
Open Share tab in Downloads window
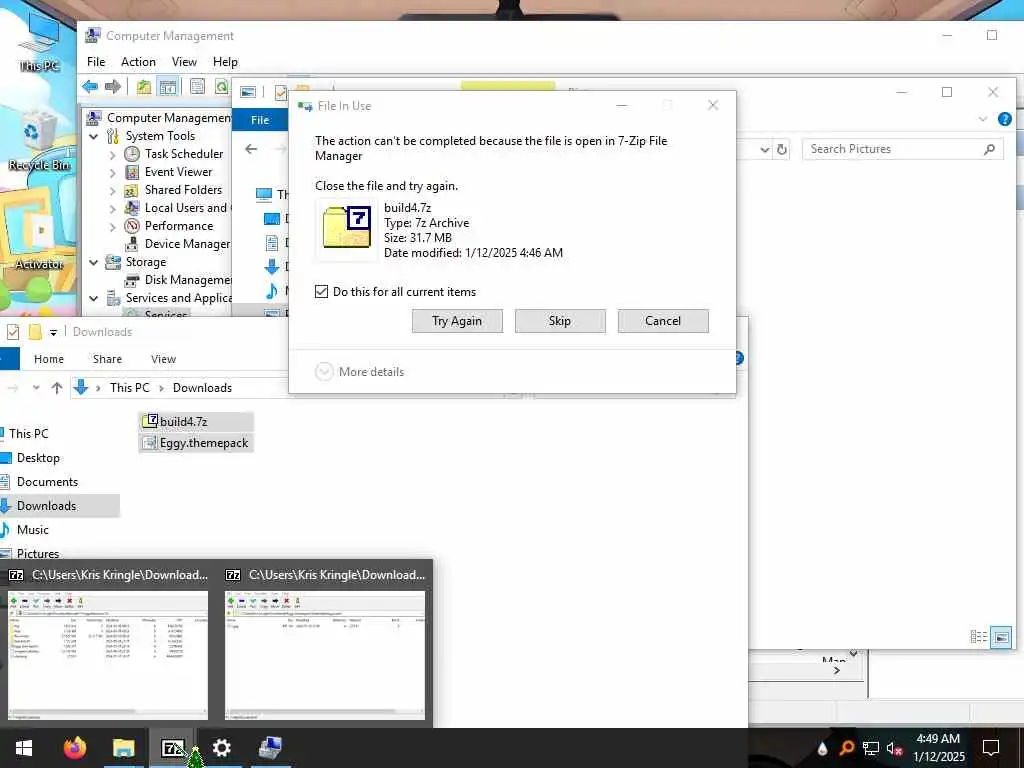point(107,359)
